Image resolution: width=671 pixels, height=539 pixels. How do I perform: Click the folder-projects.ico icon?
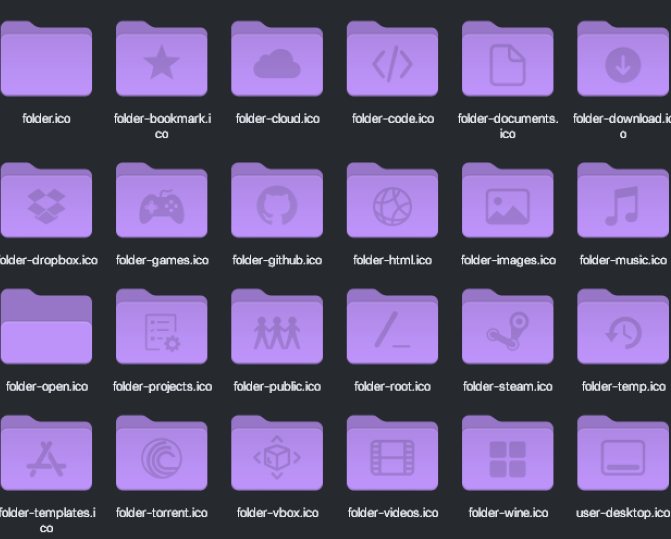tap(162, 331)
